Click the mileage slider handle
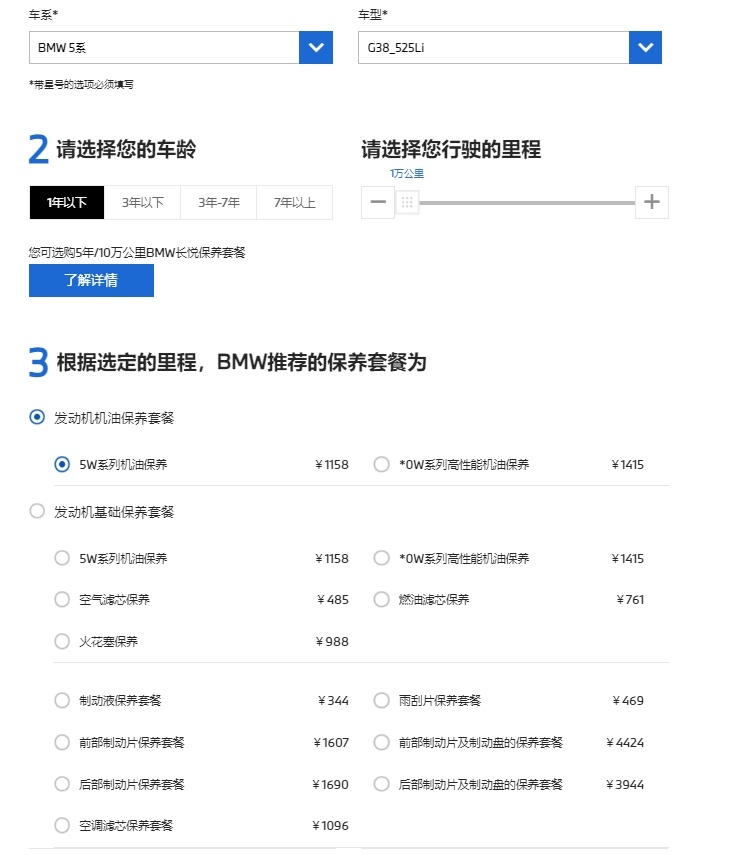Screen dimensions: 746x857 (407, 203)
